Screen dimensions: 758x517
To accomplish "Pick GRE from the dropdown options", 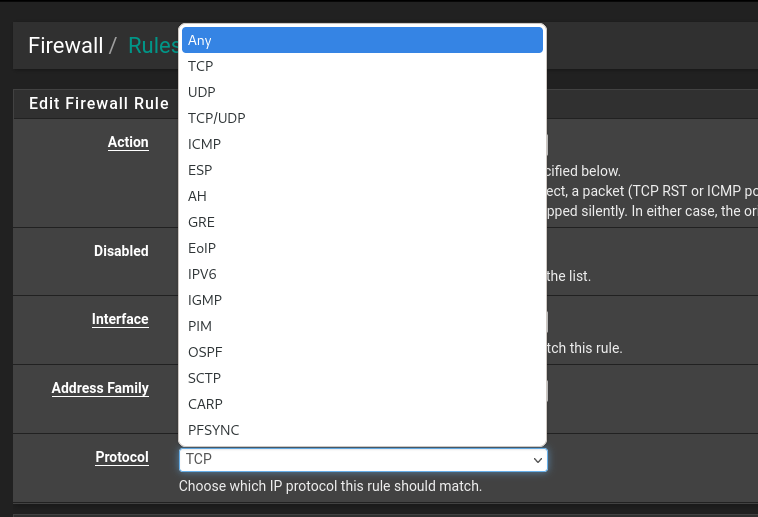I will click(362, 222).
